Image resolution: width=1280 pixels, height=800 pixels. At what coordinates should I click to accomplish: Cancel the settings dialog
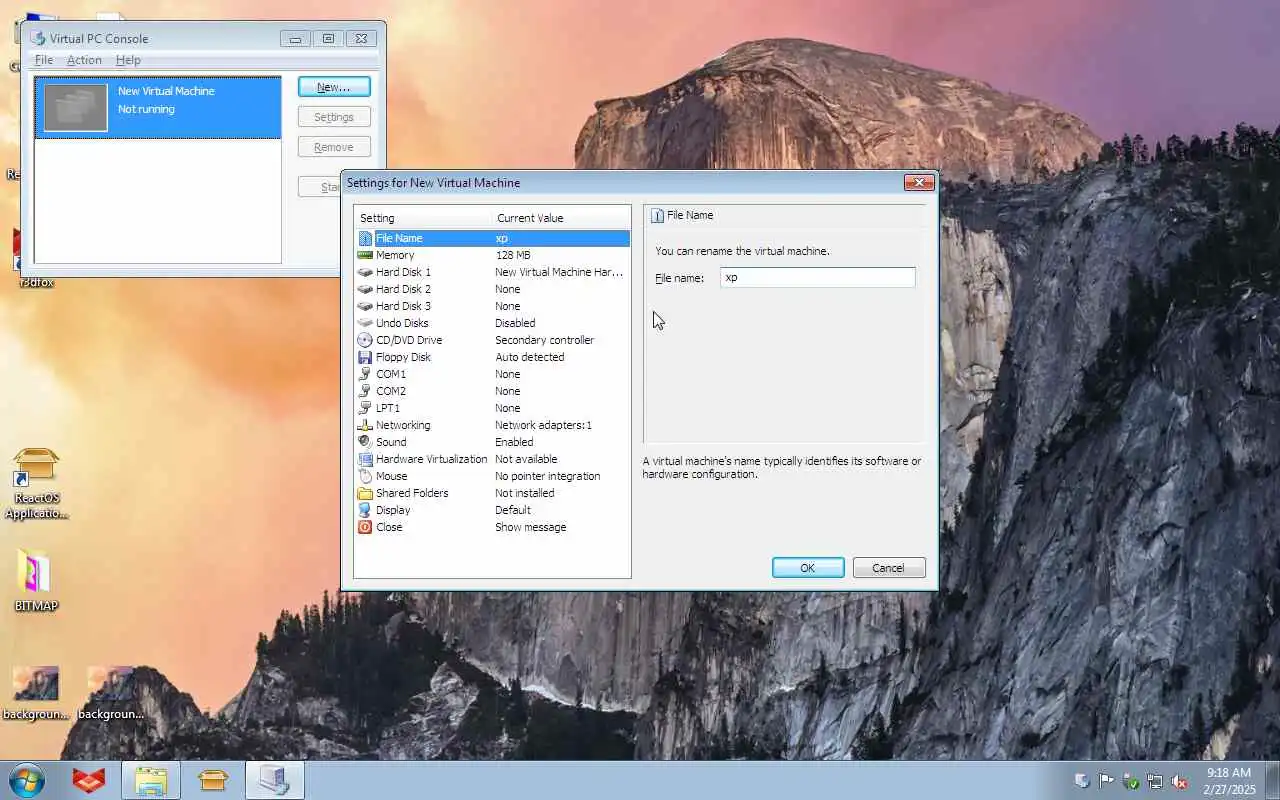point(889,568)
